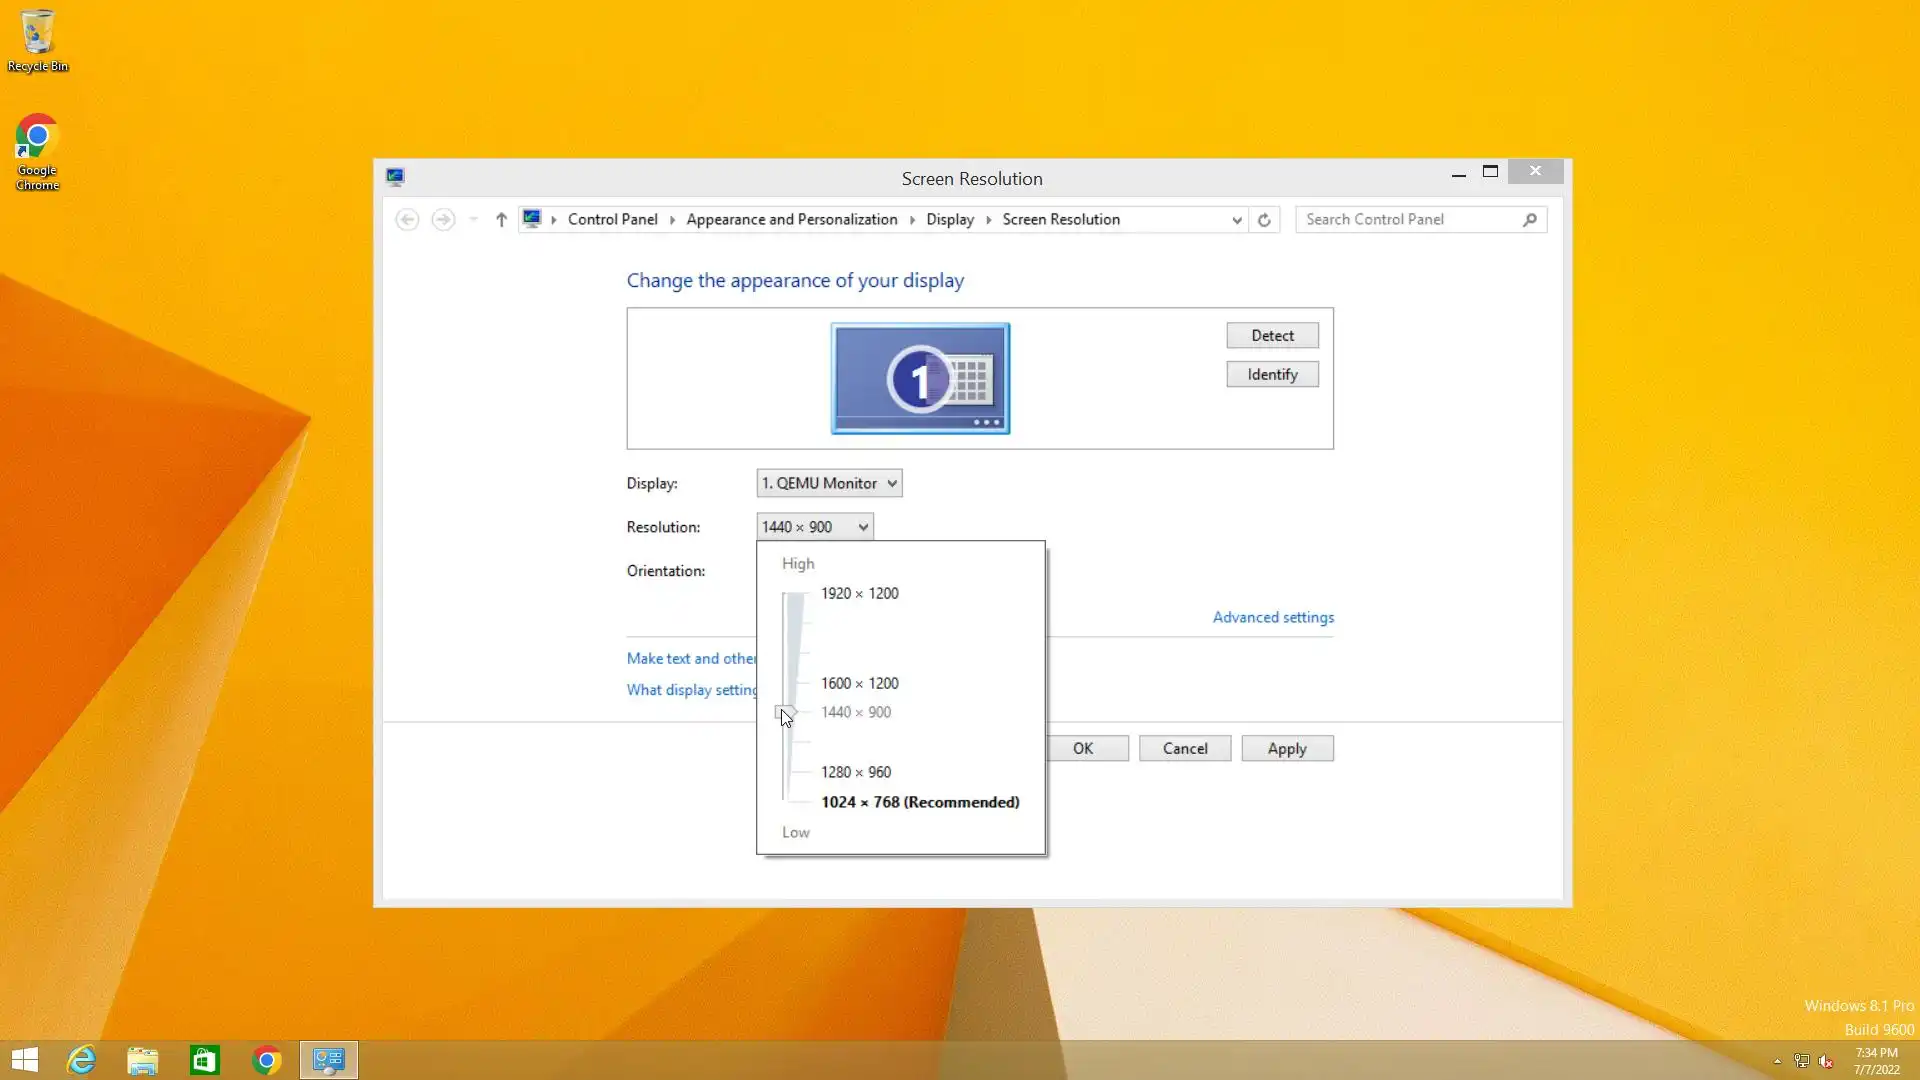Click the muted volume tray icon
1920x1080 pixels.
click(1826, 1061)
